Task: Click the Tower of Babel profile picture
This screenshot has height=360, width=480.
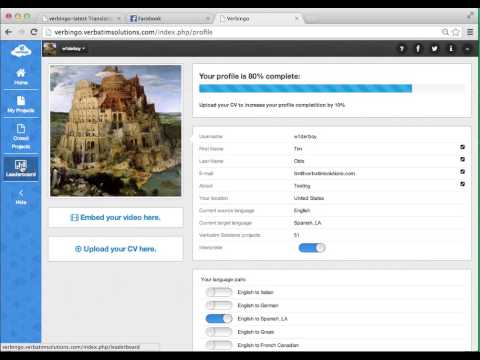Action: (116, 131)
